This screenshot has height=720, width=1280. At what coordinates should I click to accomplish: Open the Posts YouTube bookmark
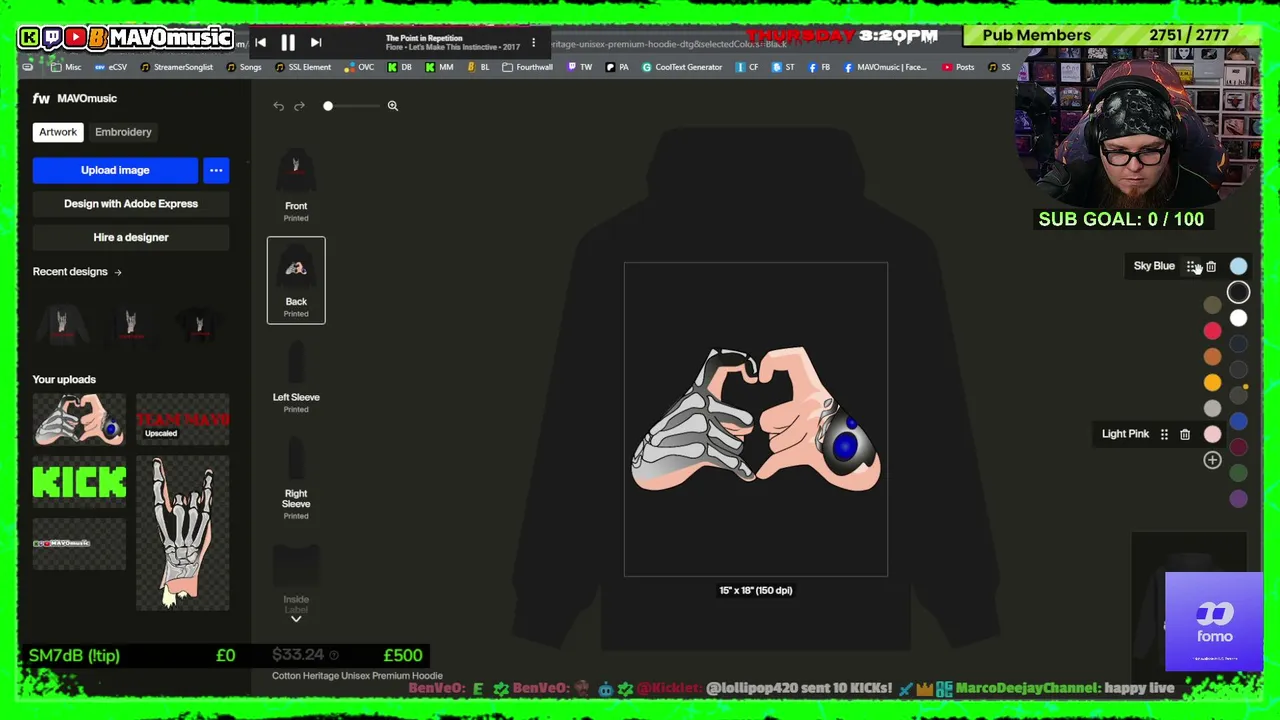[958, 67]
